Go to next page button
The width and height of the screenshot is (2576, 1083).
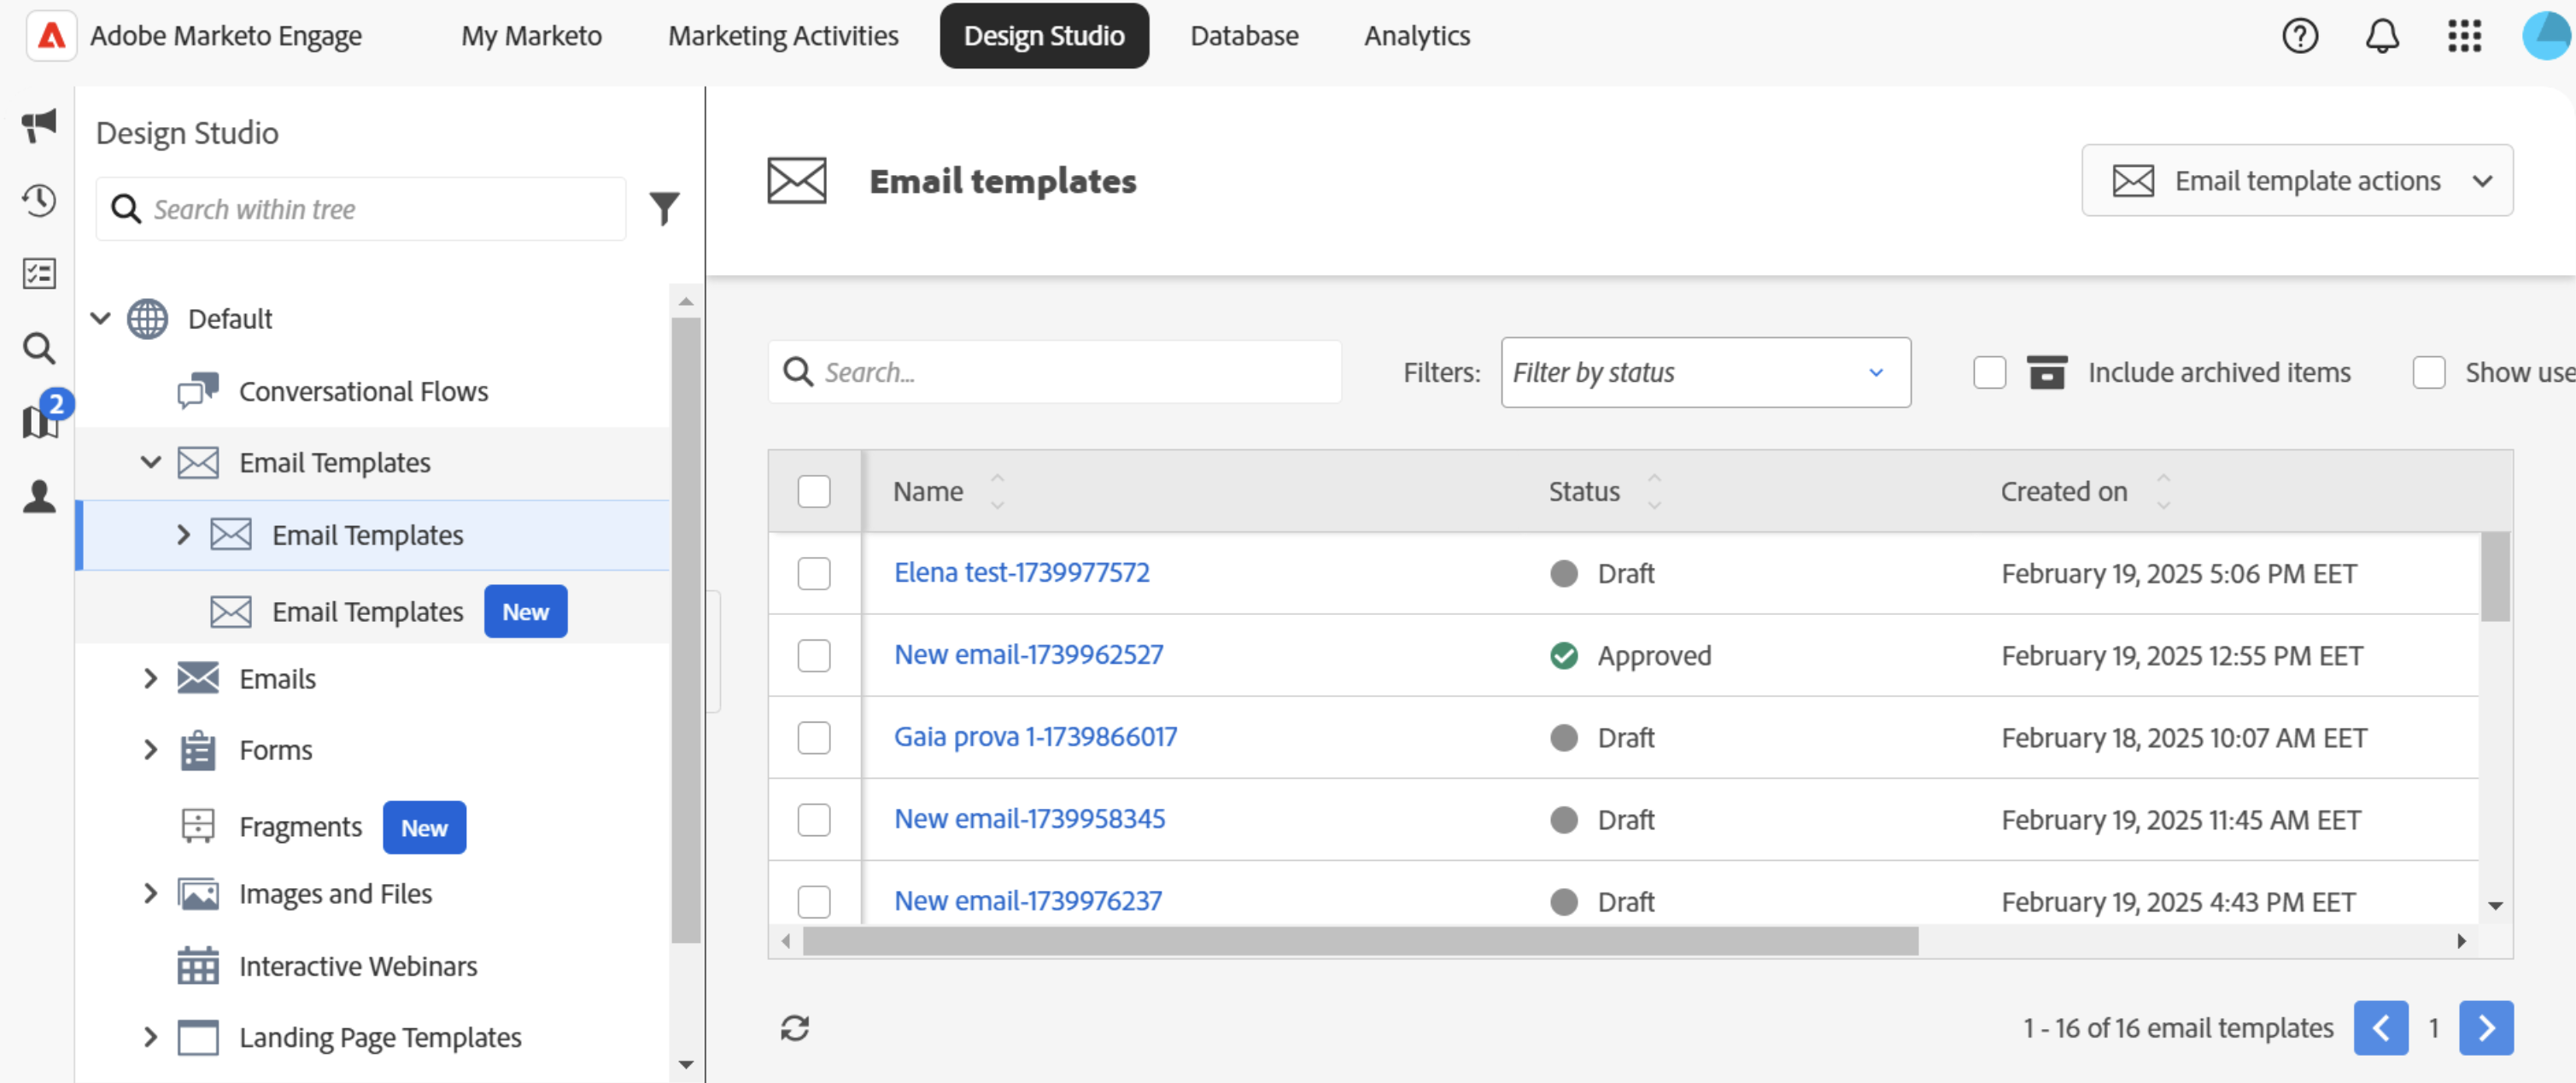(x=2486, y=1027)
